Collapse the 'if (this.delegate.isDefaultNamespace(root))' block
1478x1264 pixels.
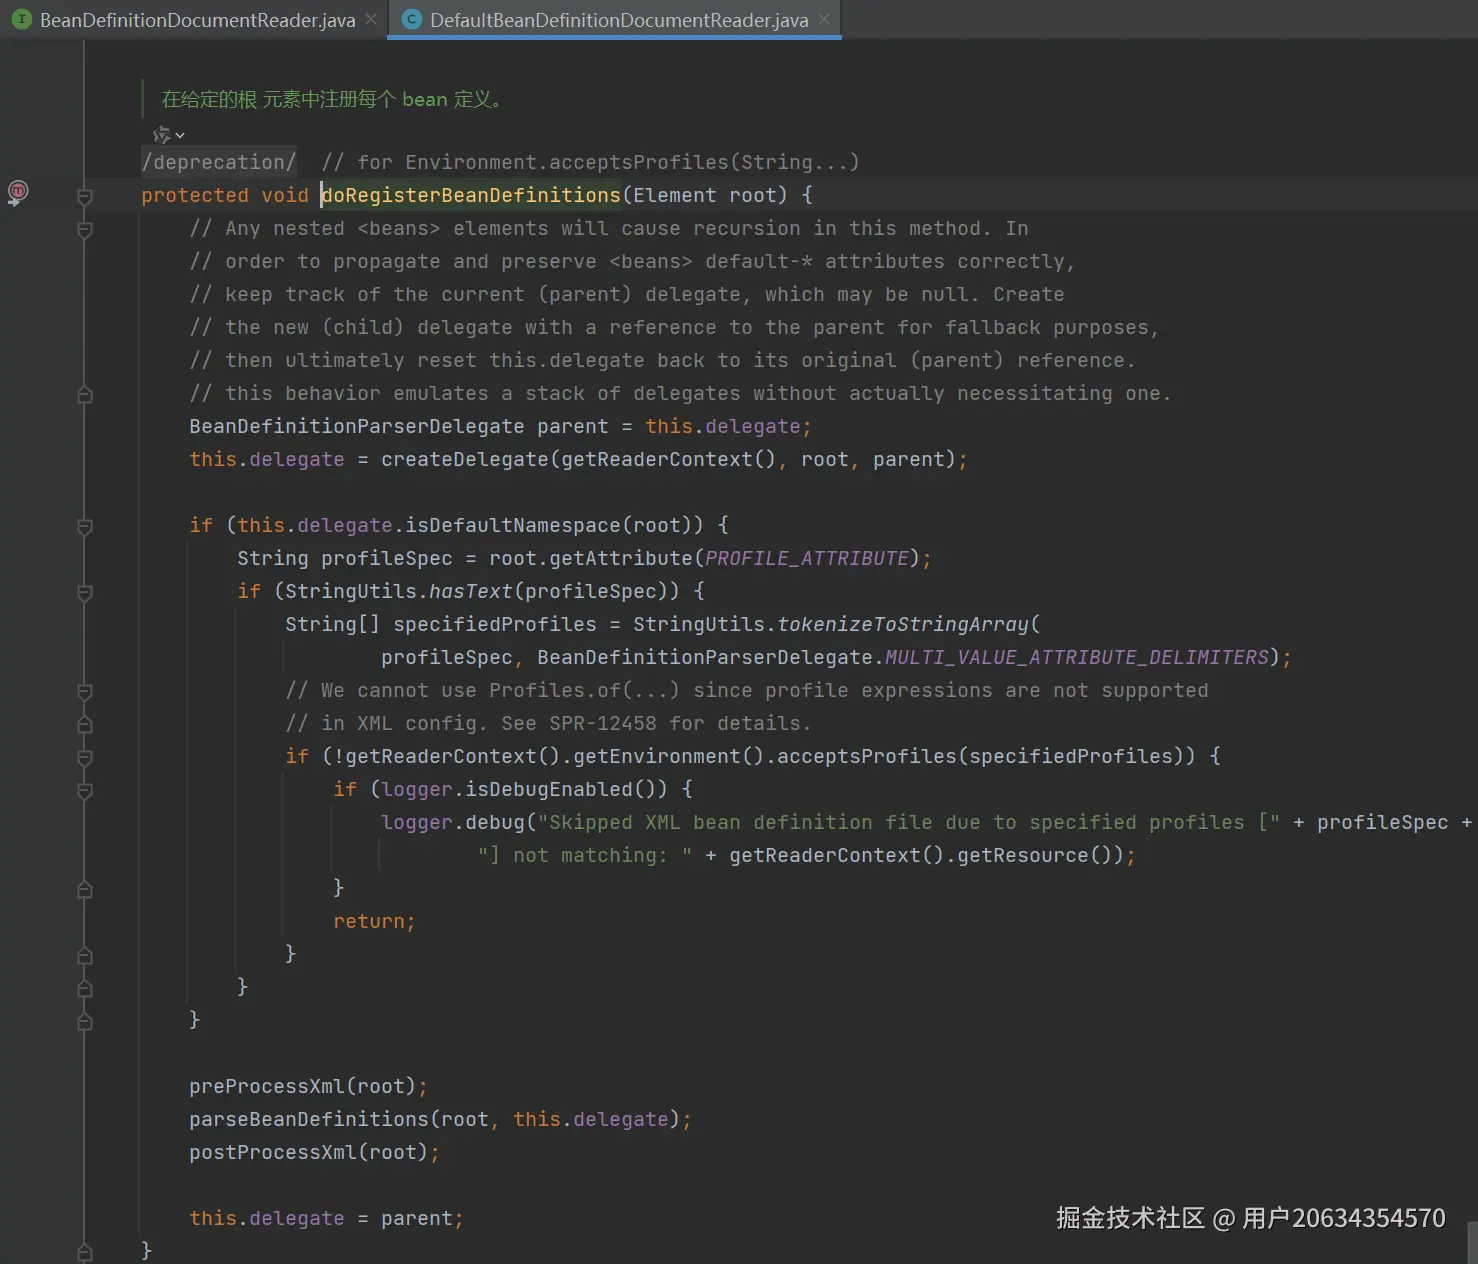coord(85,526)
